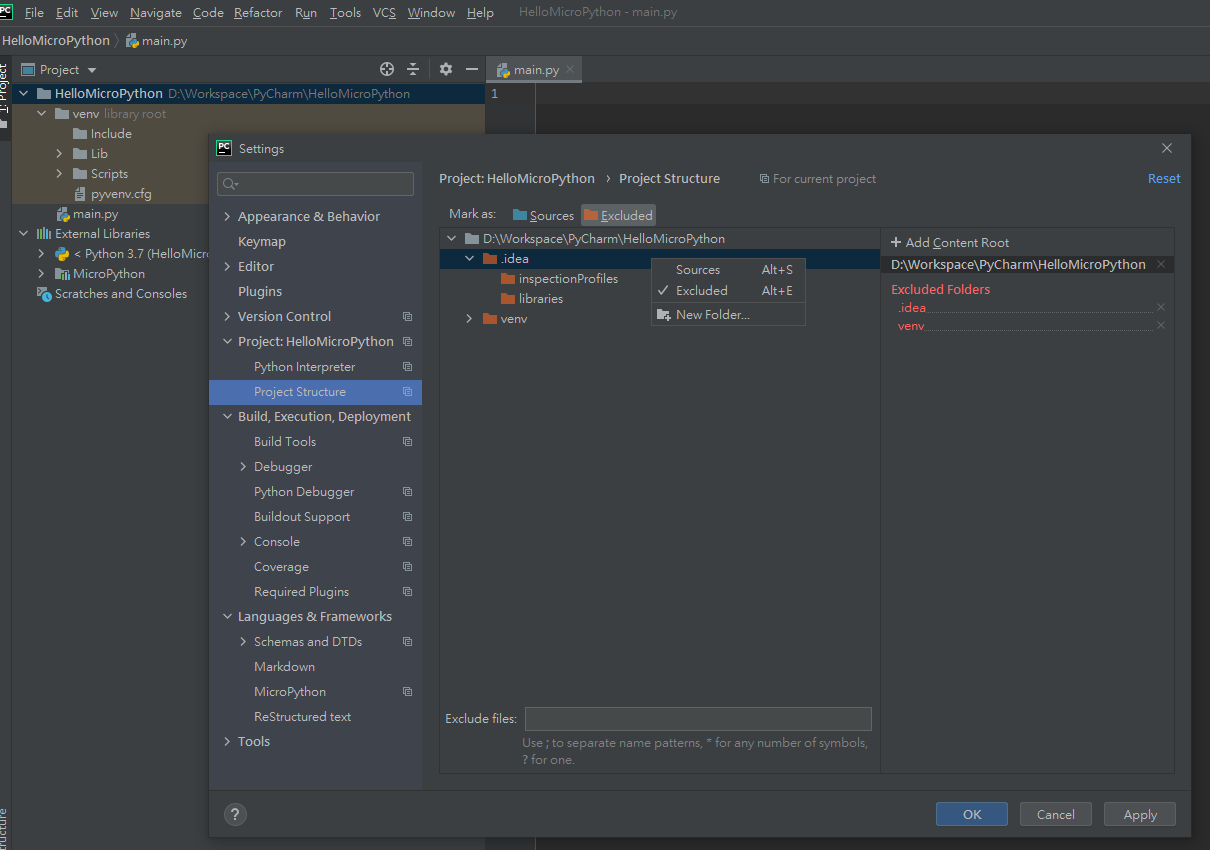Expand the Tools settings section
Image resolution: width=1210 pixels, height=850 pixels.
[228, 742]
